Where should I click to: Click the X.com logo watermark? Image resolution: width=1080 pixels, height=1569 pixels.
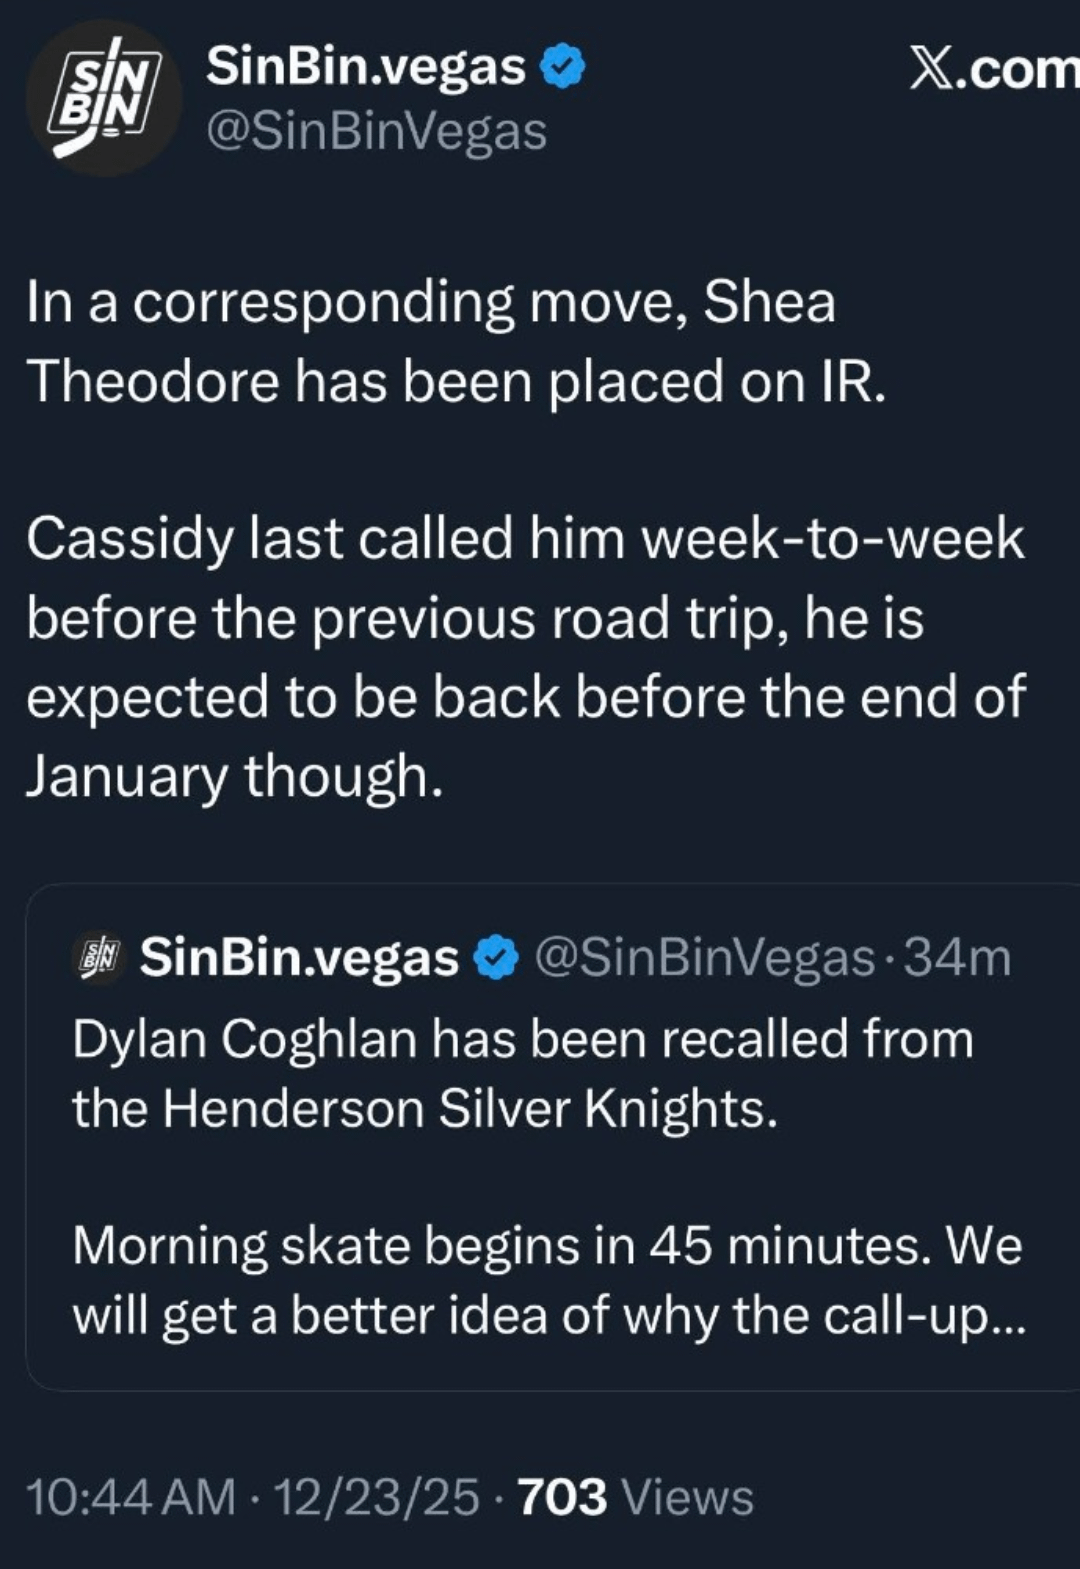coord(994,68)
